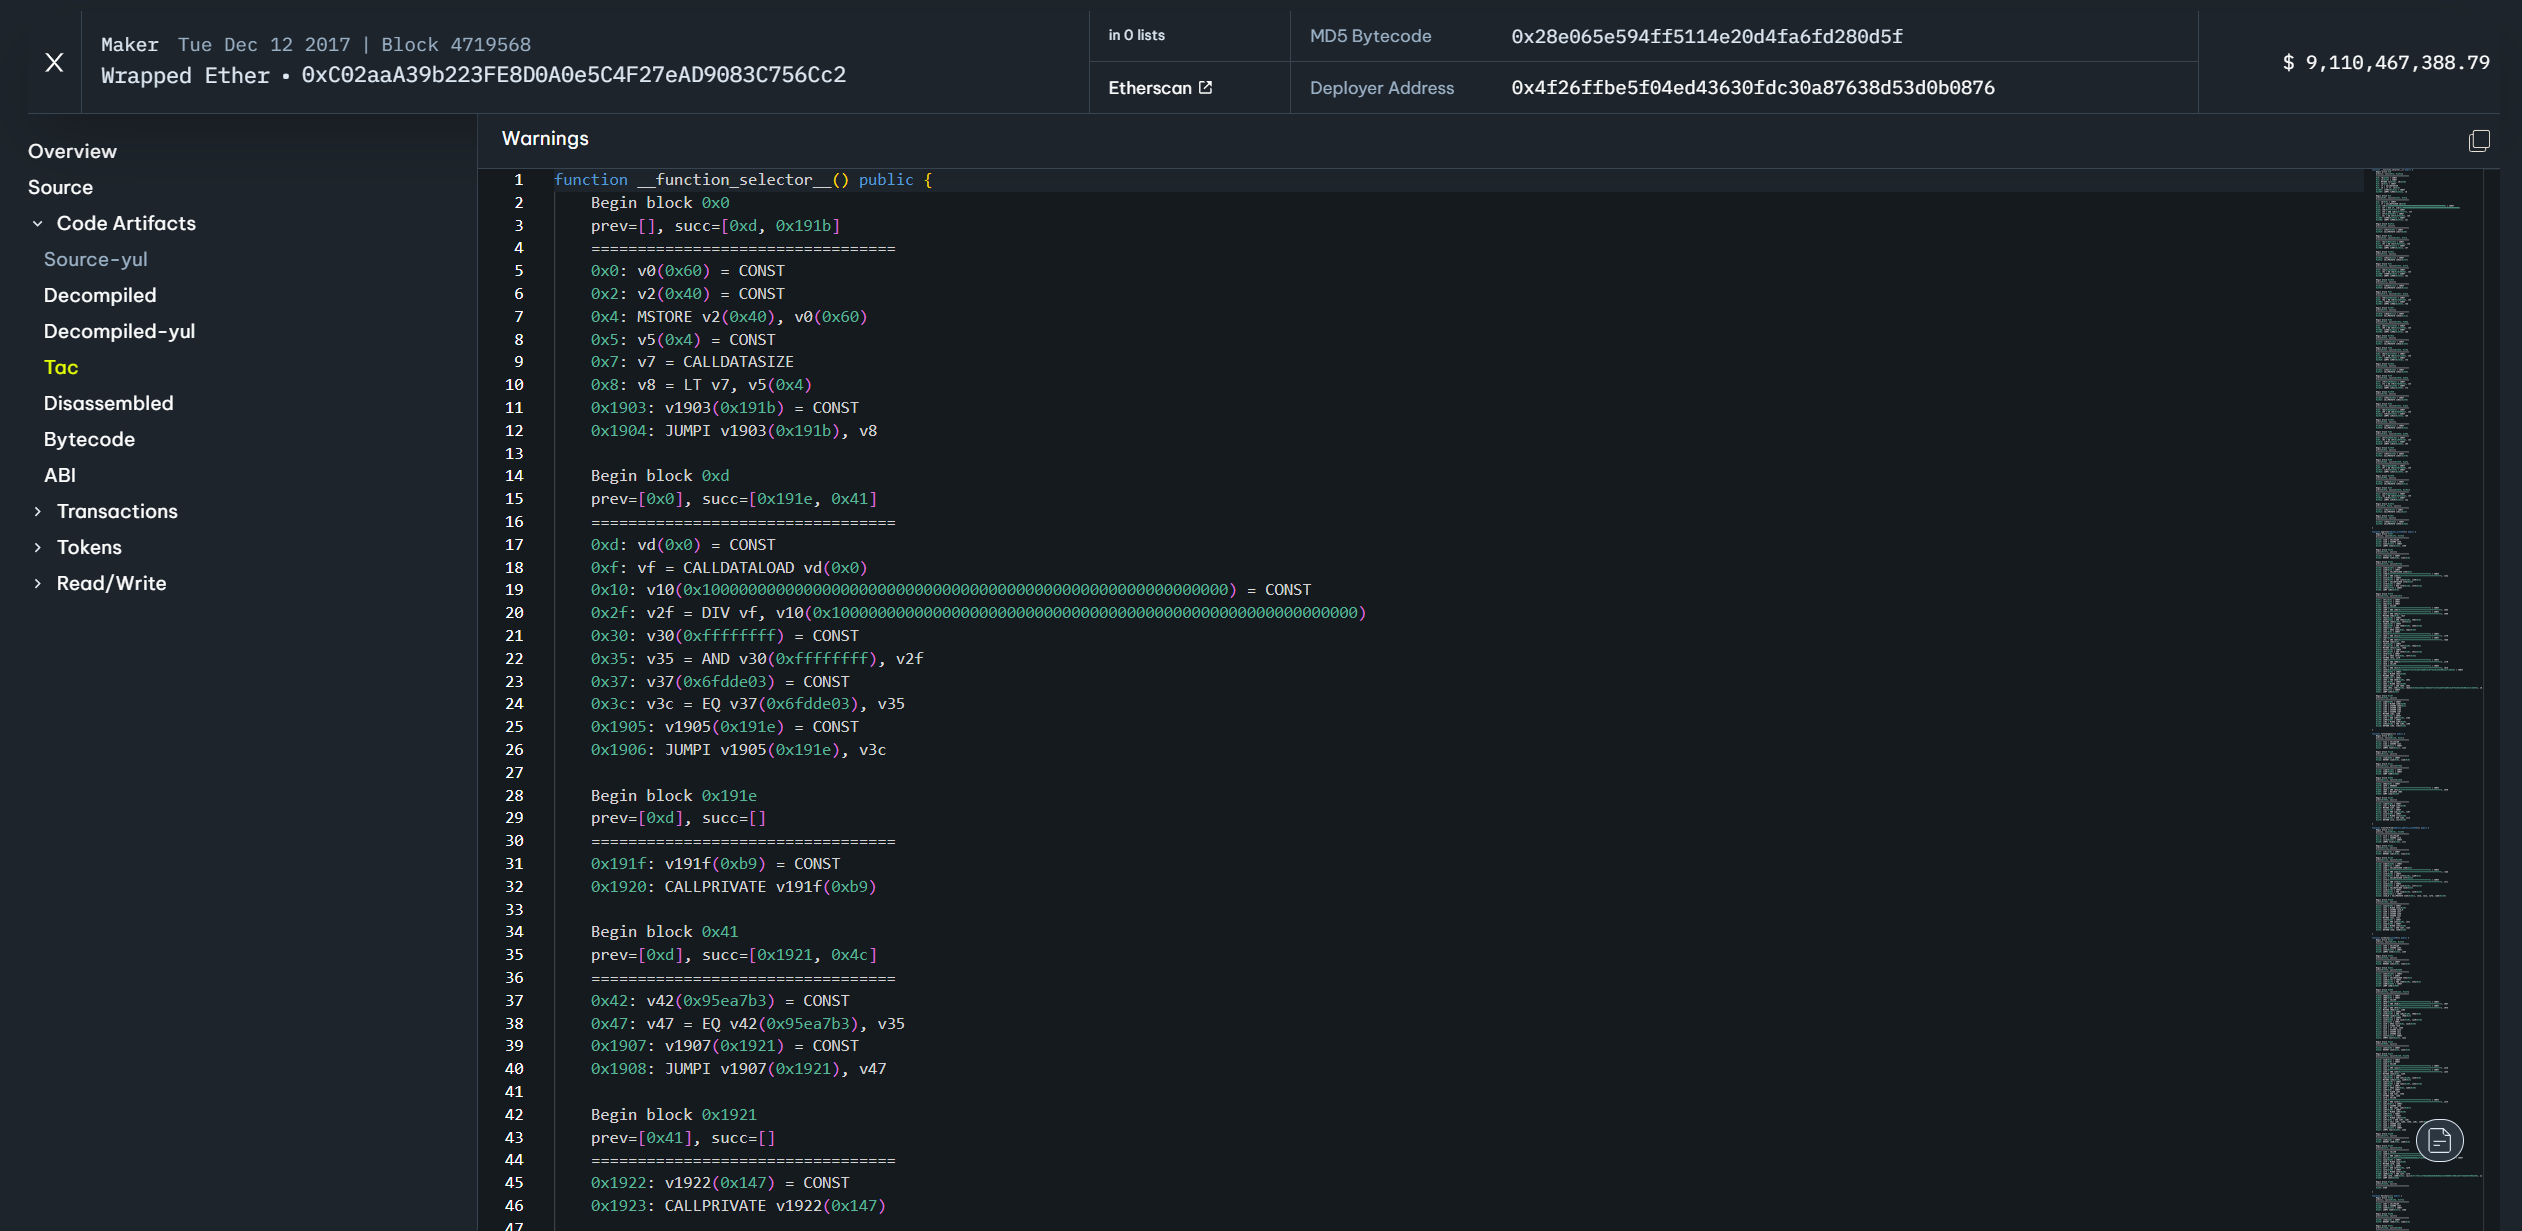Click the floating document icon button

click(2438, 1140)
